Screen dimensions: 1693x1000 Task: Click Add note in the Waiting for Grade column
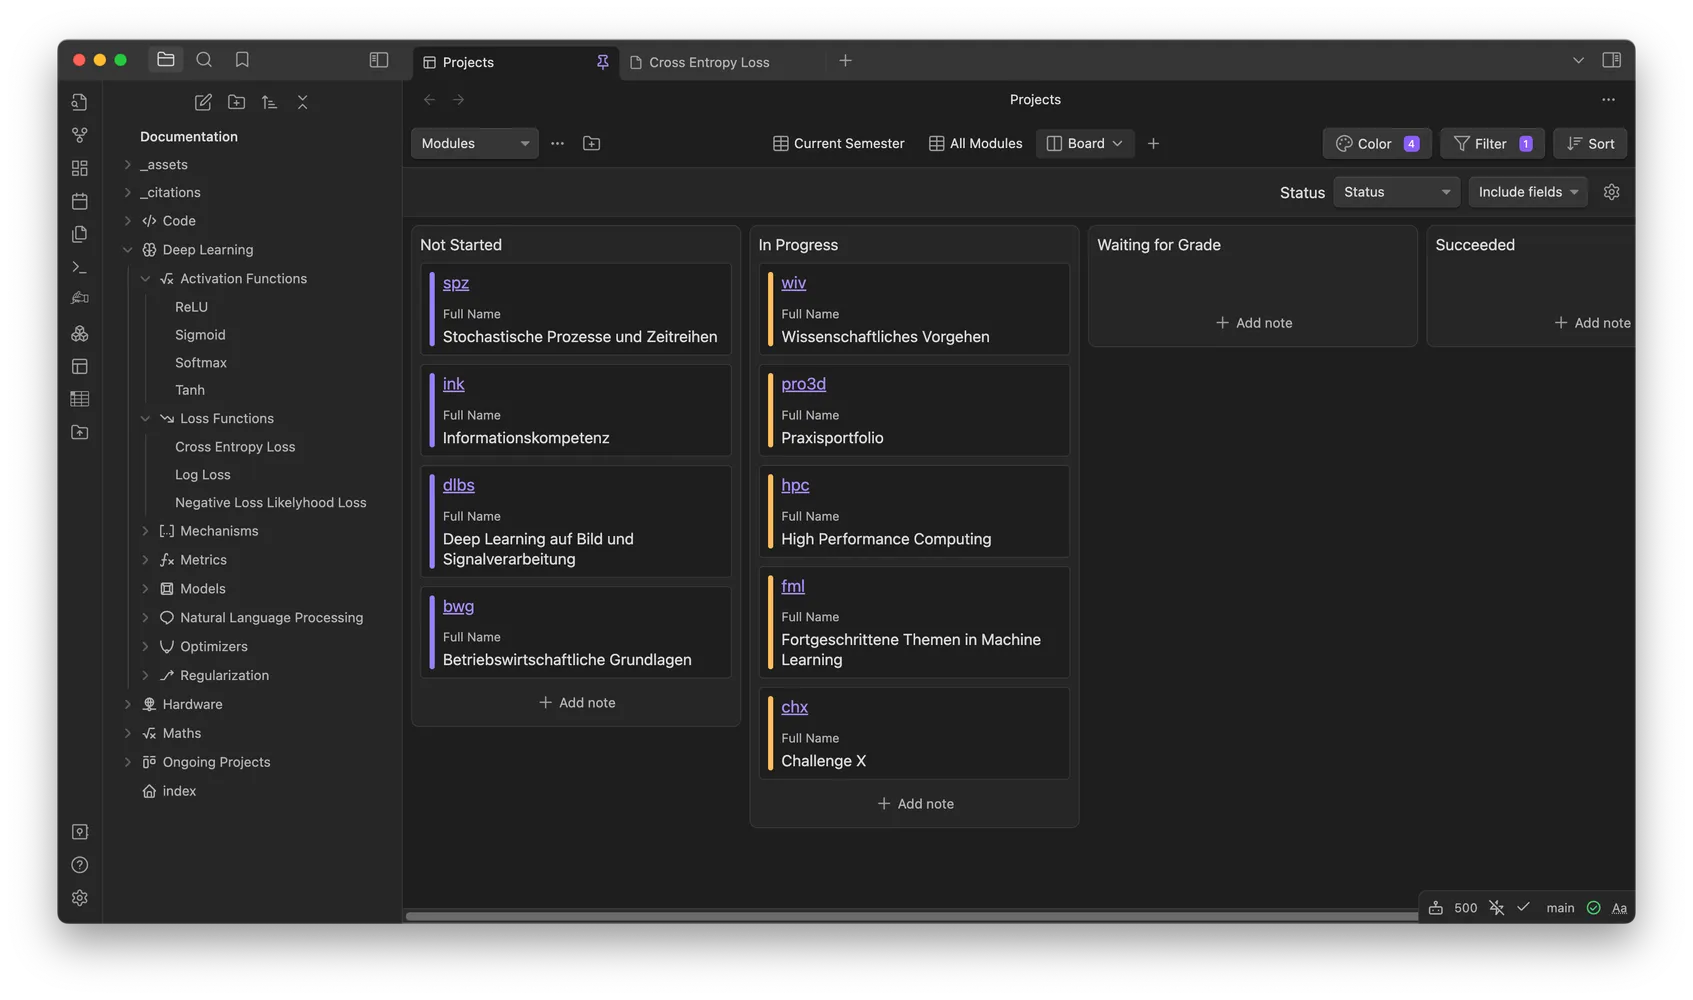[x=1253, y=322]
